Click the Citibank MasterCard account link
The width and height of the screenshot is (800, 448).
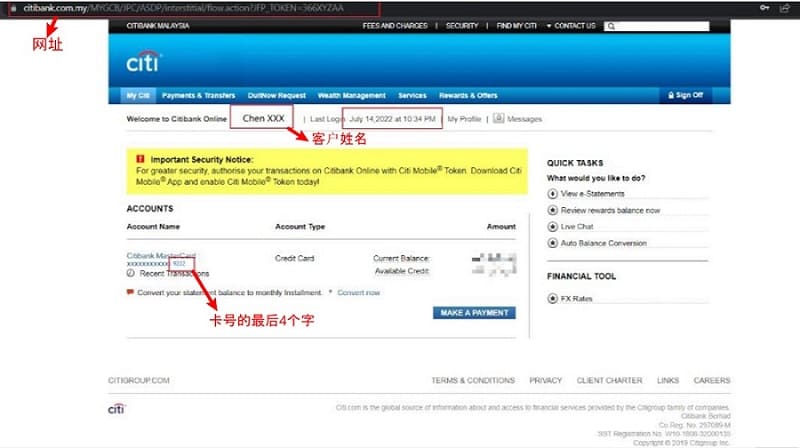(x=161, y=256)
